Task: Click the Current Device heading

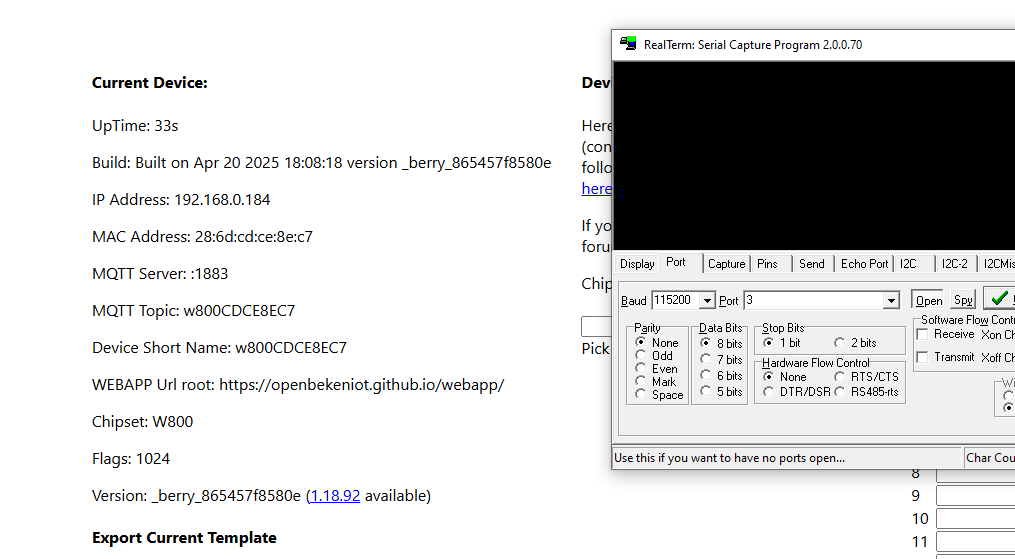Action: [150, 83]
